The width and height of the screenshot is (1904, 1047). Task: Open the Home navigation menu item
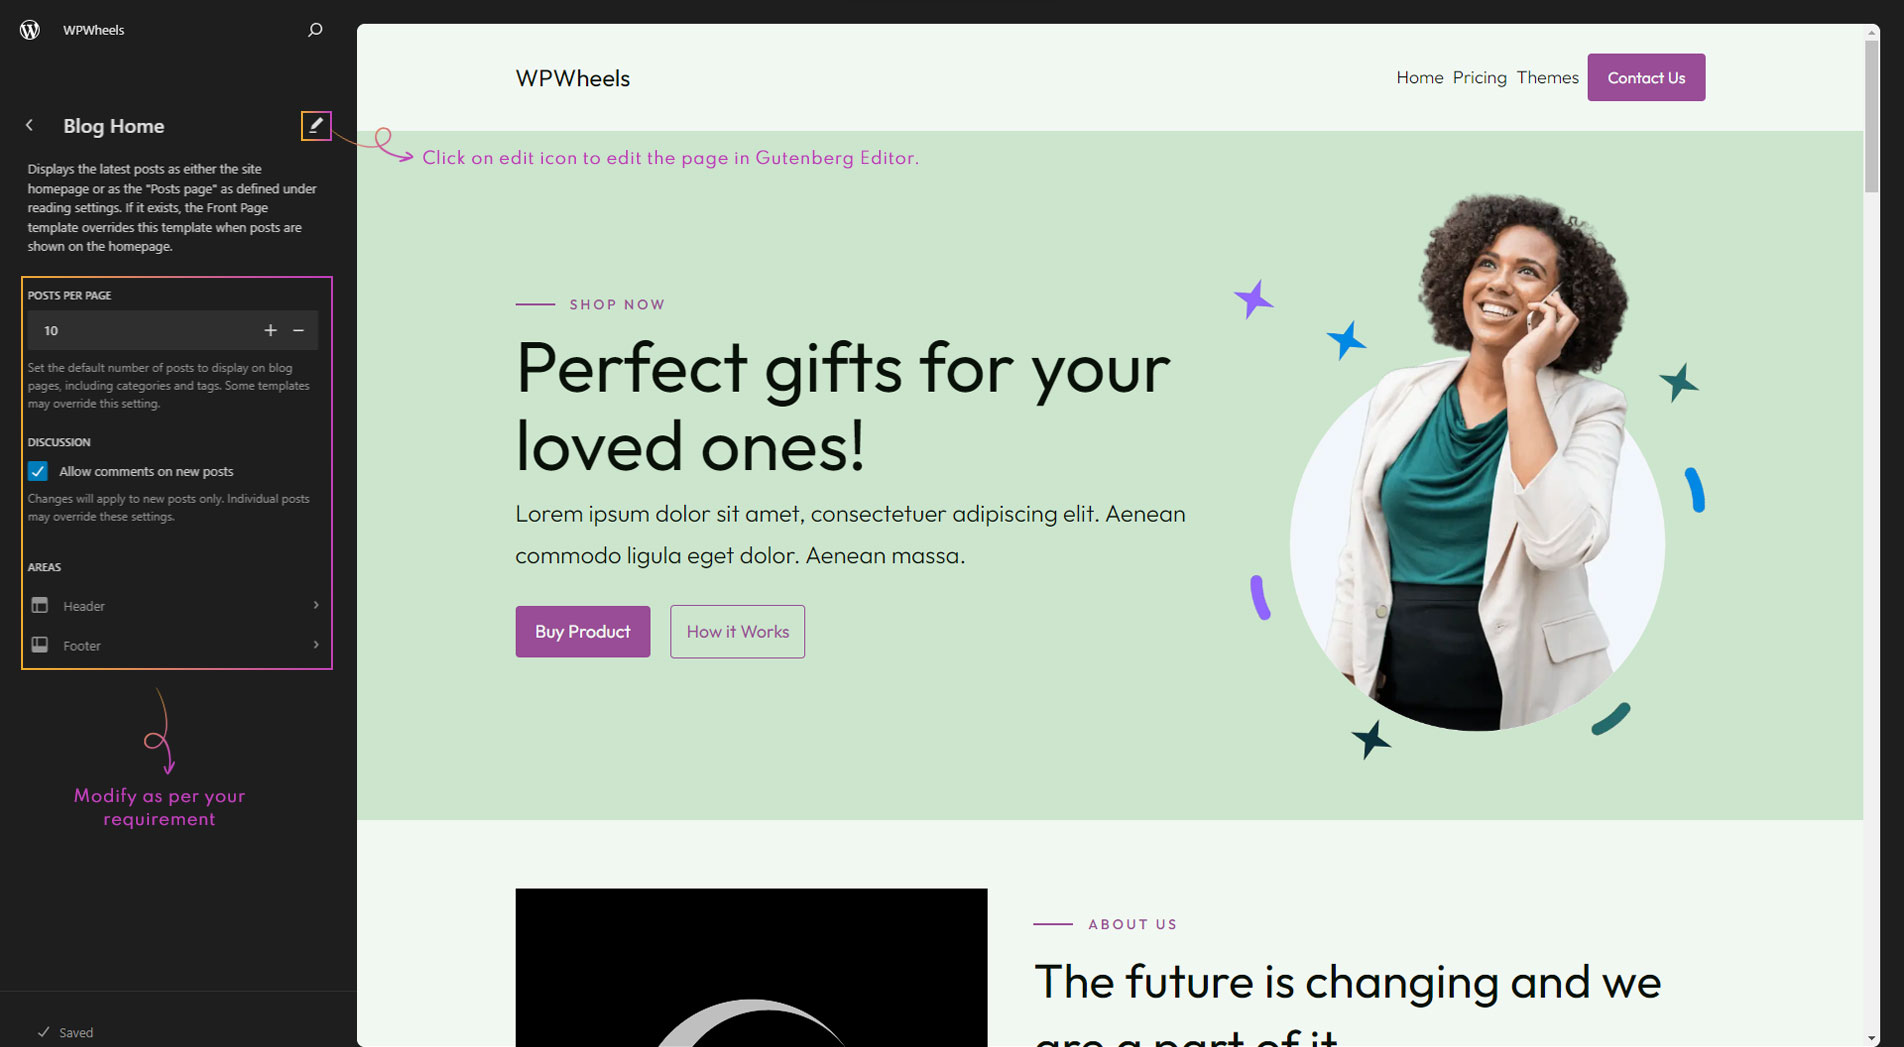coord(1419,78)
